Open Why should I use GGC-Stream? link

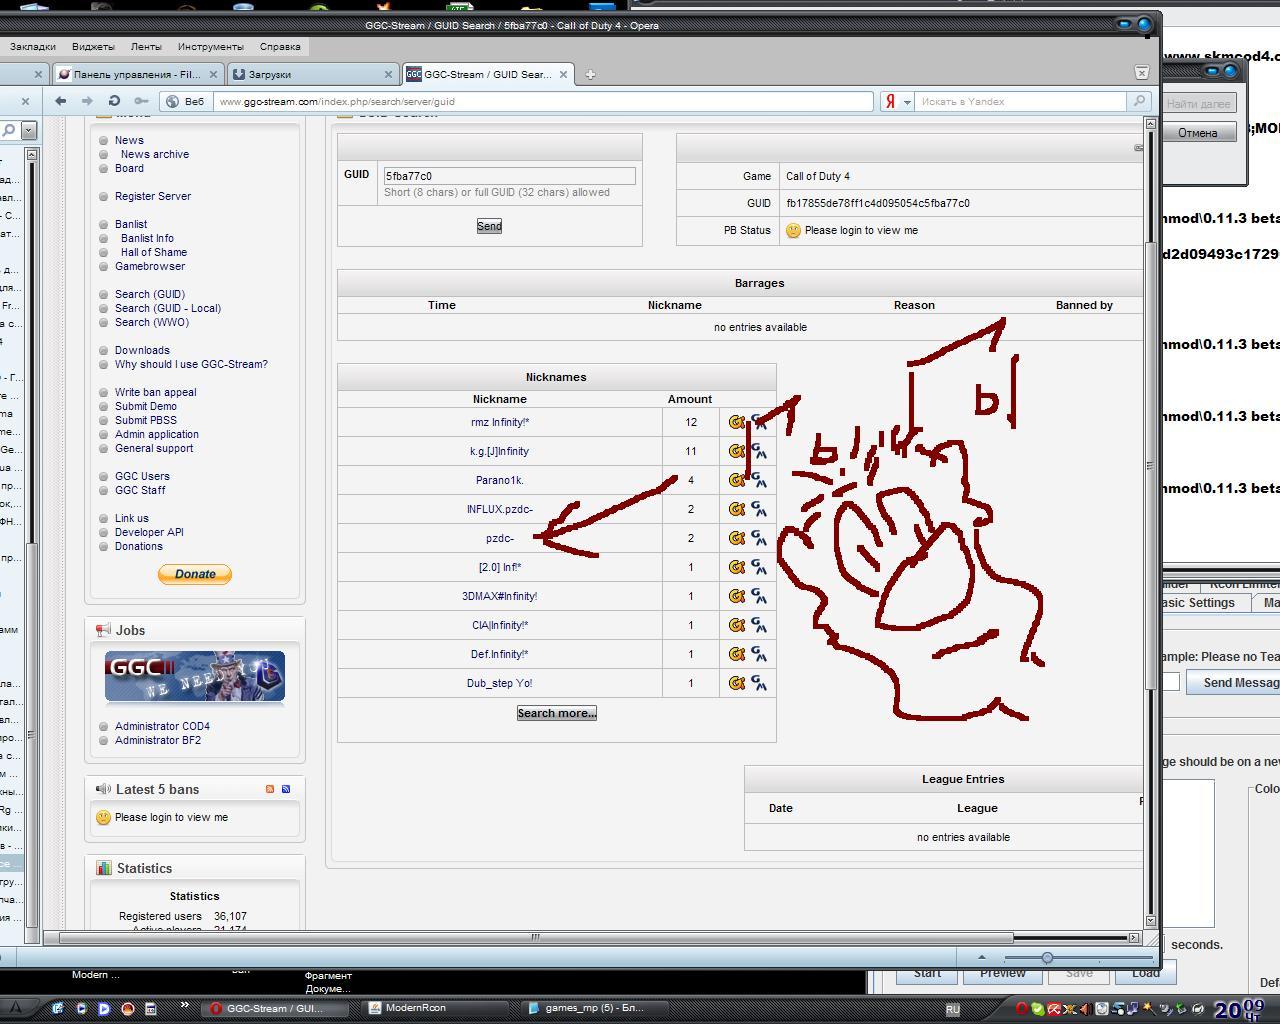[x=191, y=364]
